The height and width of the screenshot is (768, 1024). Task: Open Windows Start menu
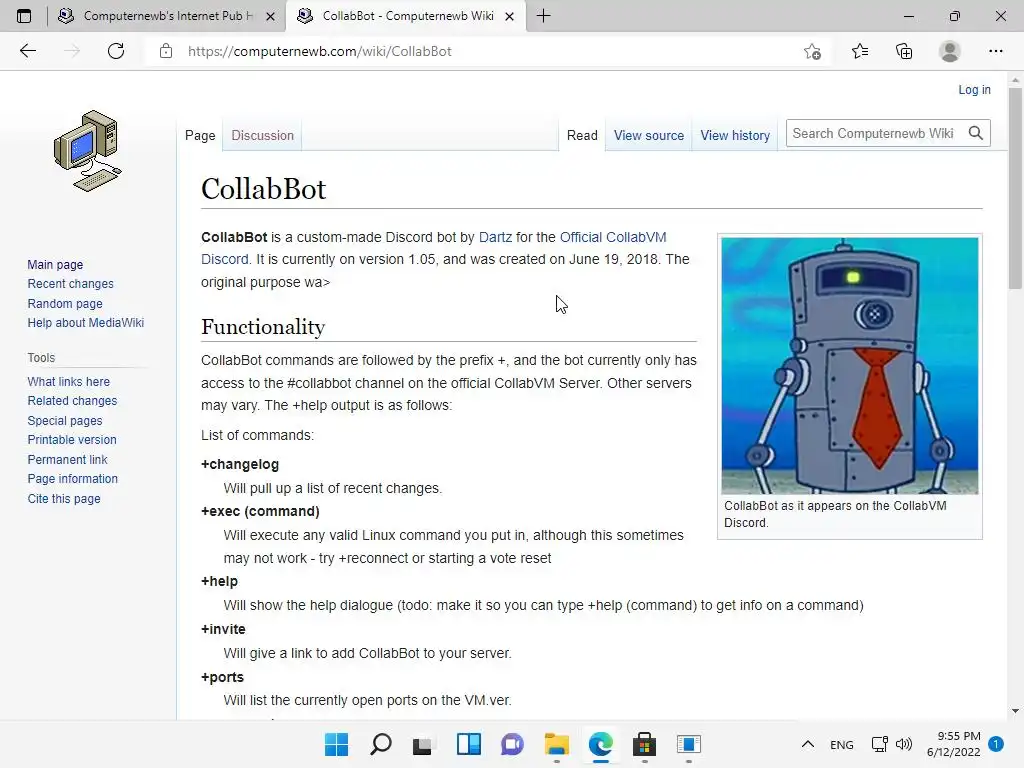pos(336,744)
